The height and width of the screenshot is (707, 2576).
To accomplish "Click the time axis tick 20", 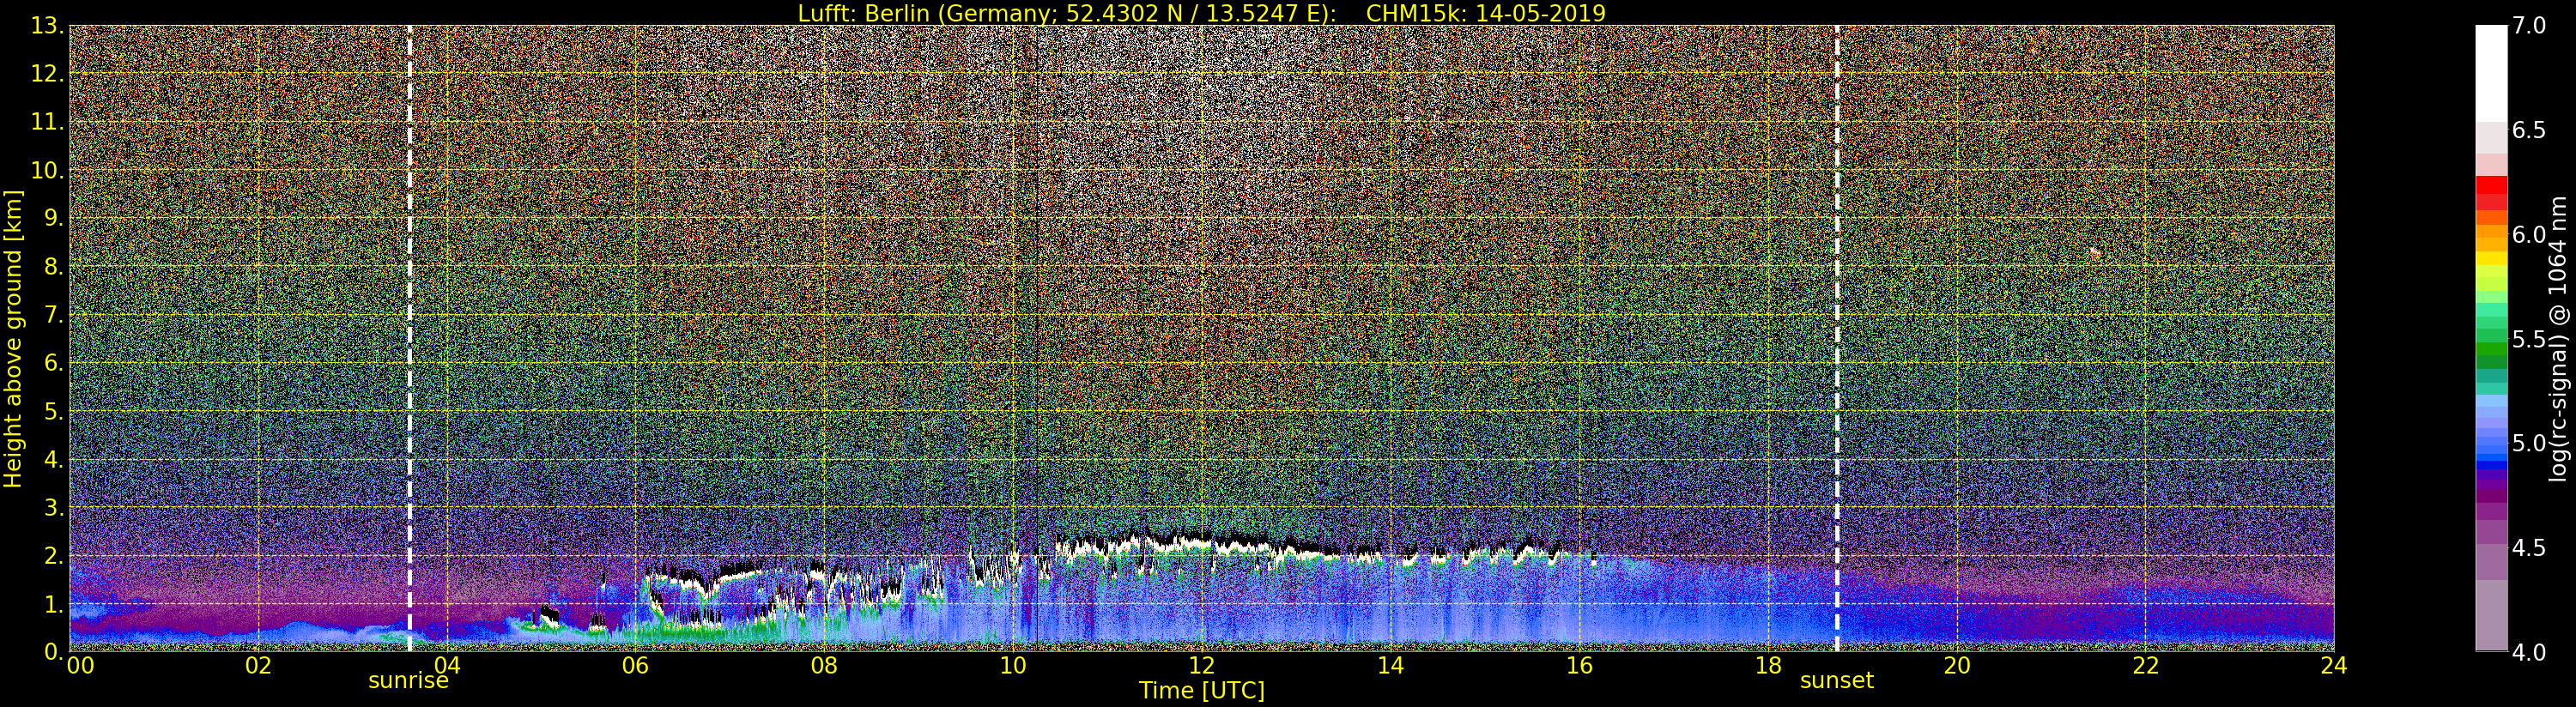I will (x=1956, y=667).
